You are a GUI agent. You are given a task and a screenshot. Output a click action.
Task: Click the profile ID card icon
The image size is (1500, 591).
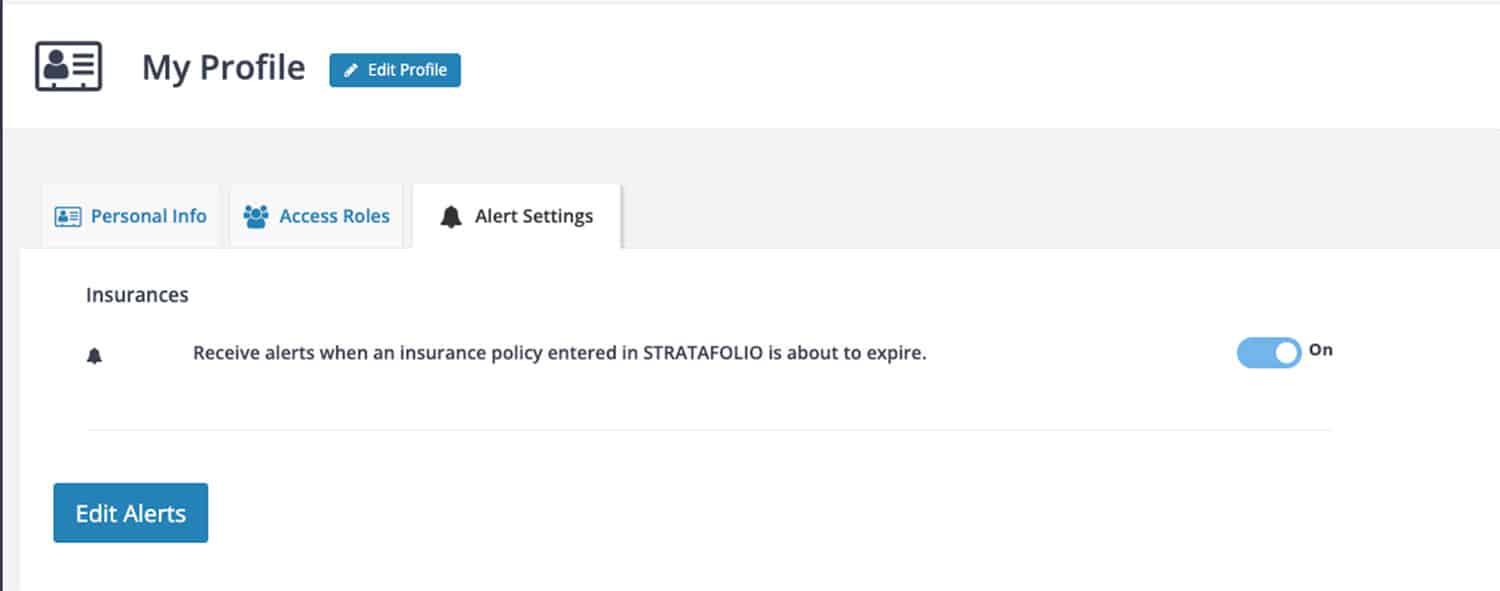(x=68, y=67)
